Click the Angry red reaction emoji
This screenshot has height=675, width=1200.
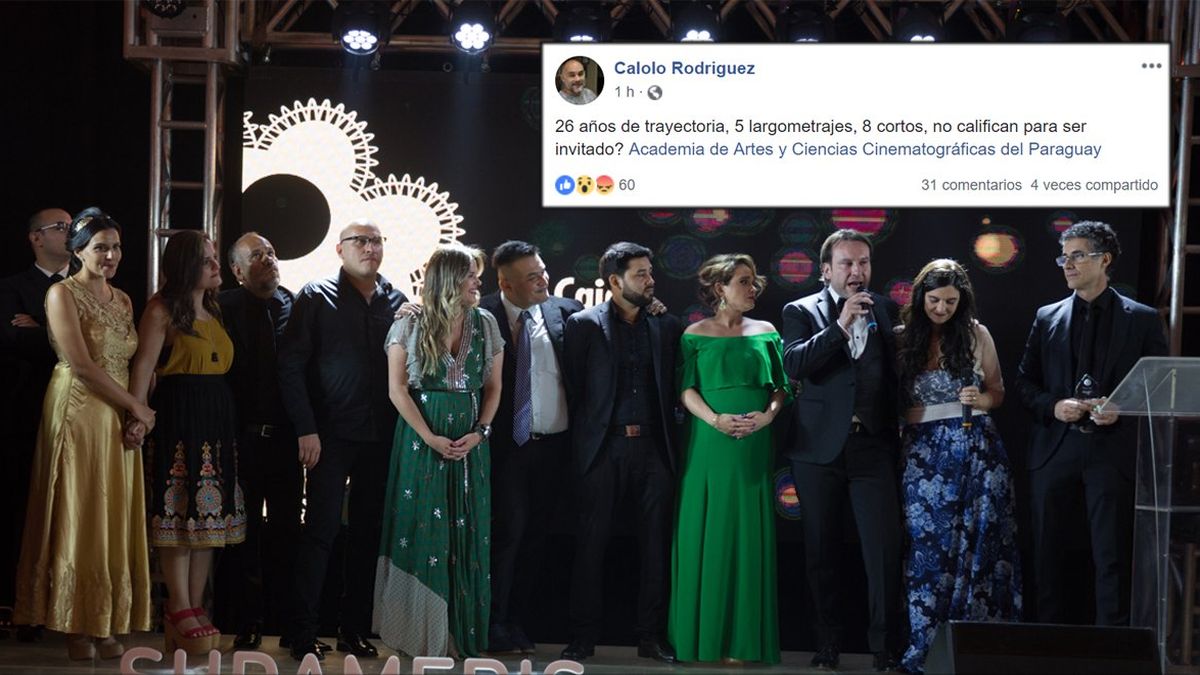click(x=604, y=185)
